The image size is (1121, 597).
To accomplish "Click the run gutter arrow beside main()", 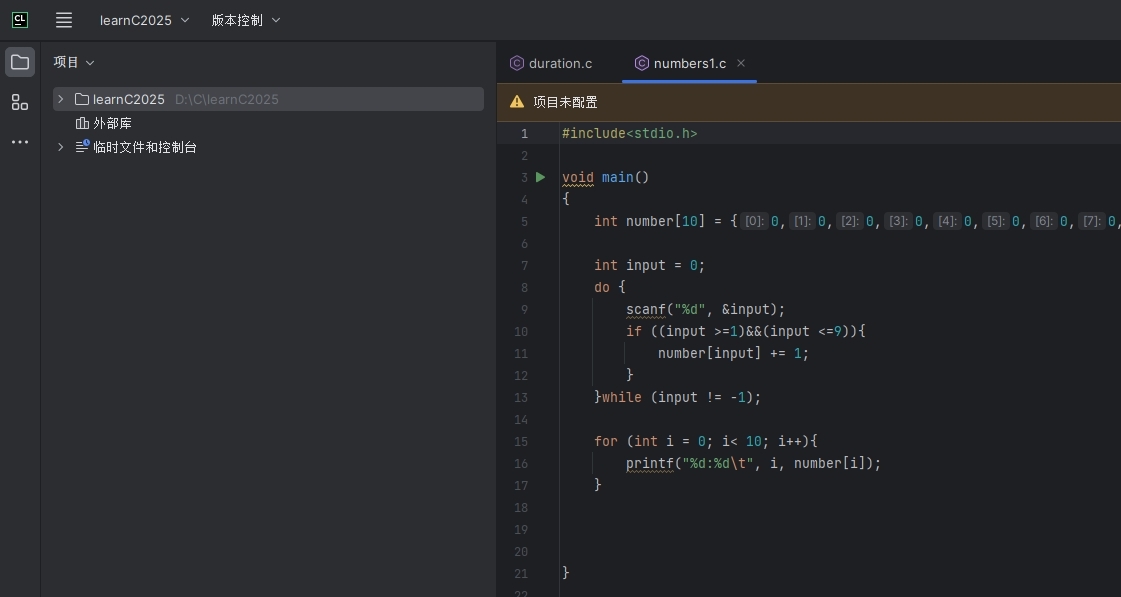I will tap(540, 177).
